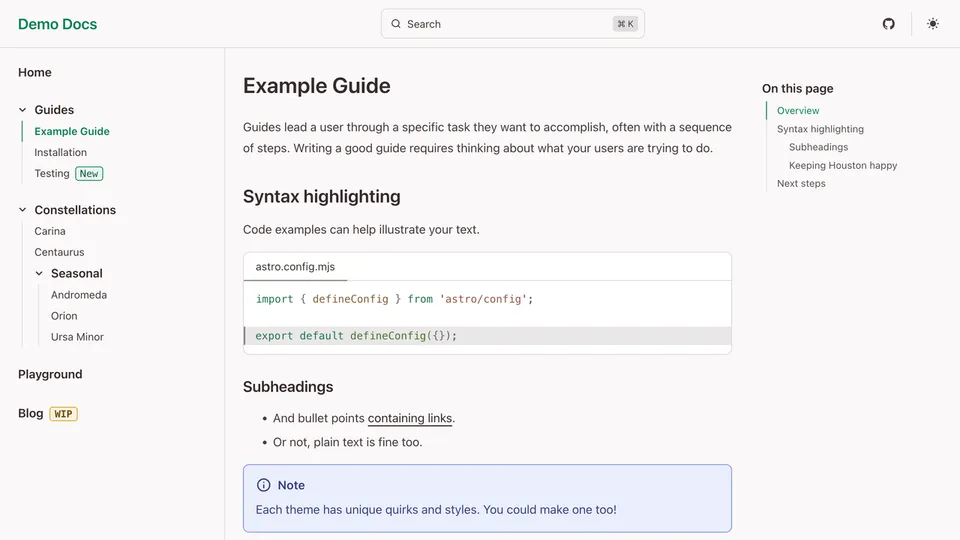Toggle light/dark theme sun icon
The height and width of the screenshot is (540, 960).
932,24
